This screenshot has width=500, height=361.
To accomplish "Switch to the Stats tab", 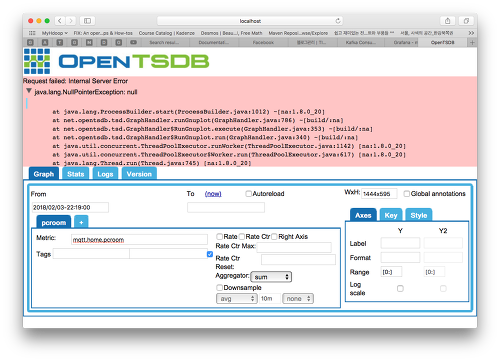I will pyautogui.click(x=76, y=174).
